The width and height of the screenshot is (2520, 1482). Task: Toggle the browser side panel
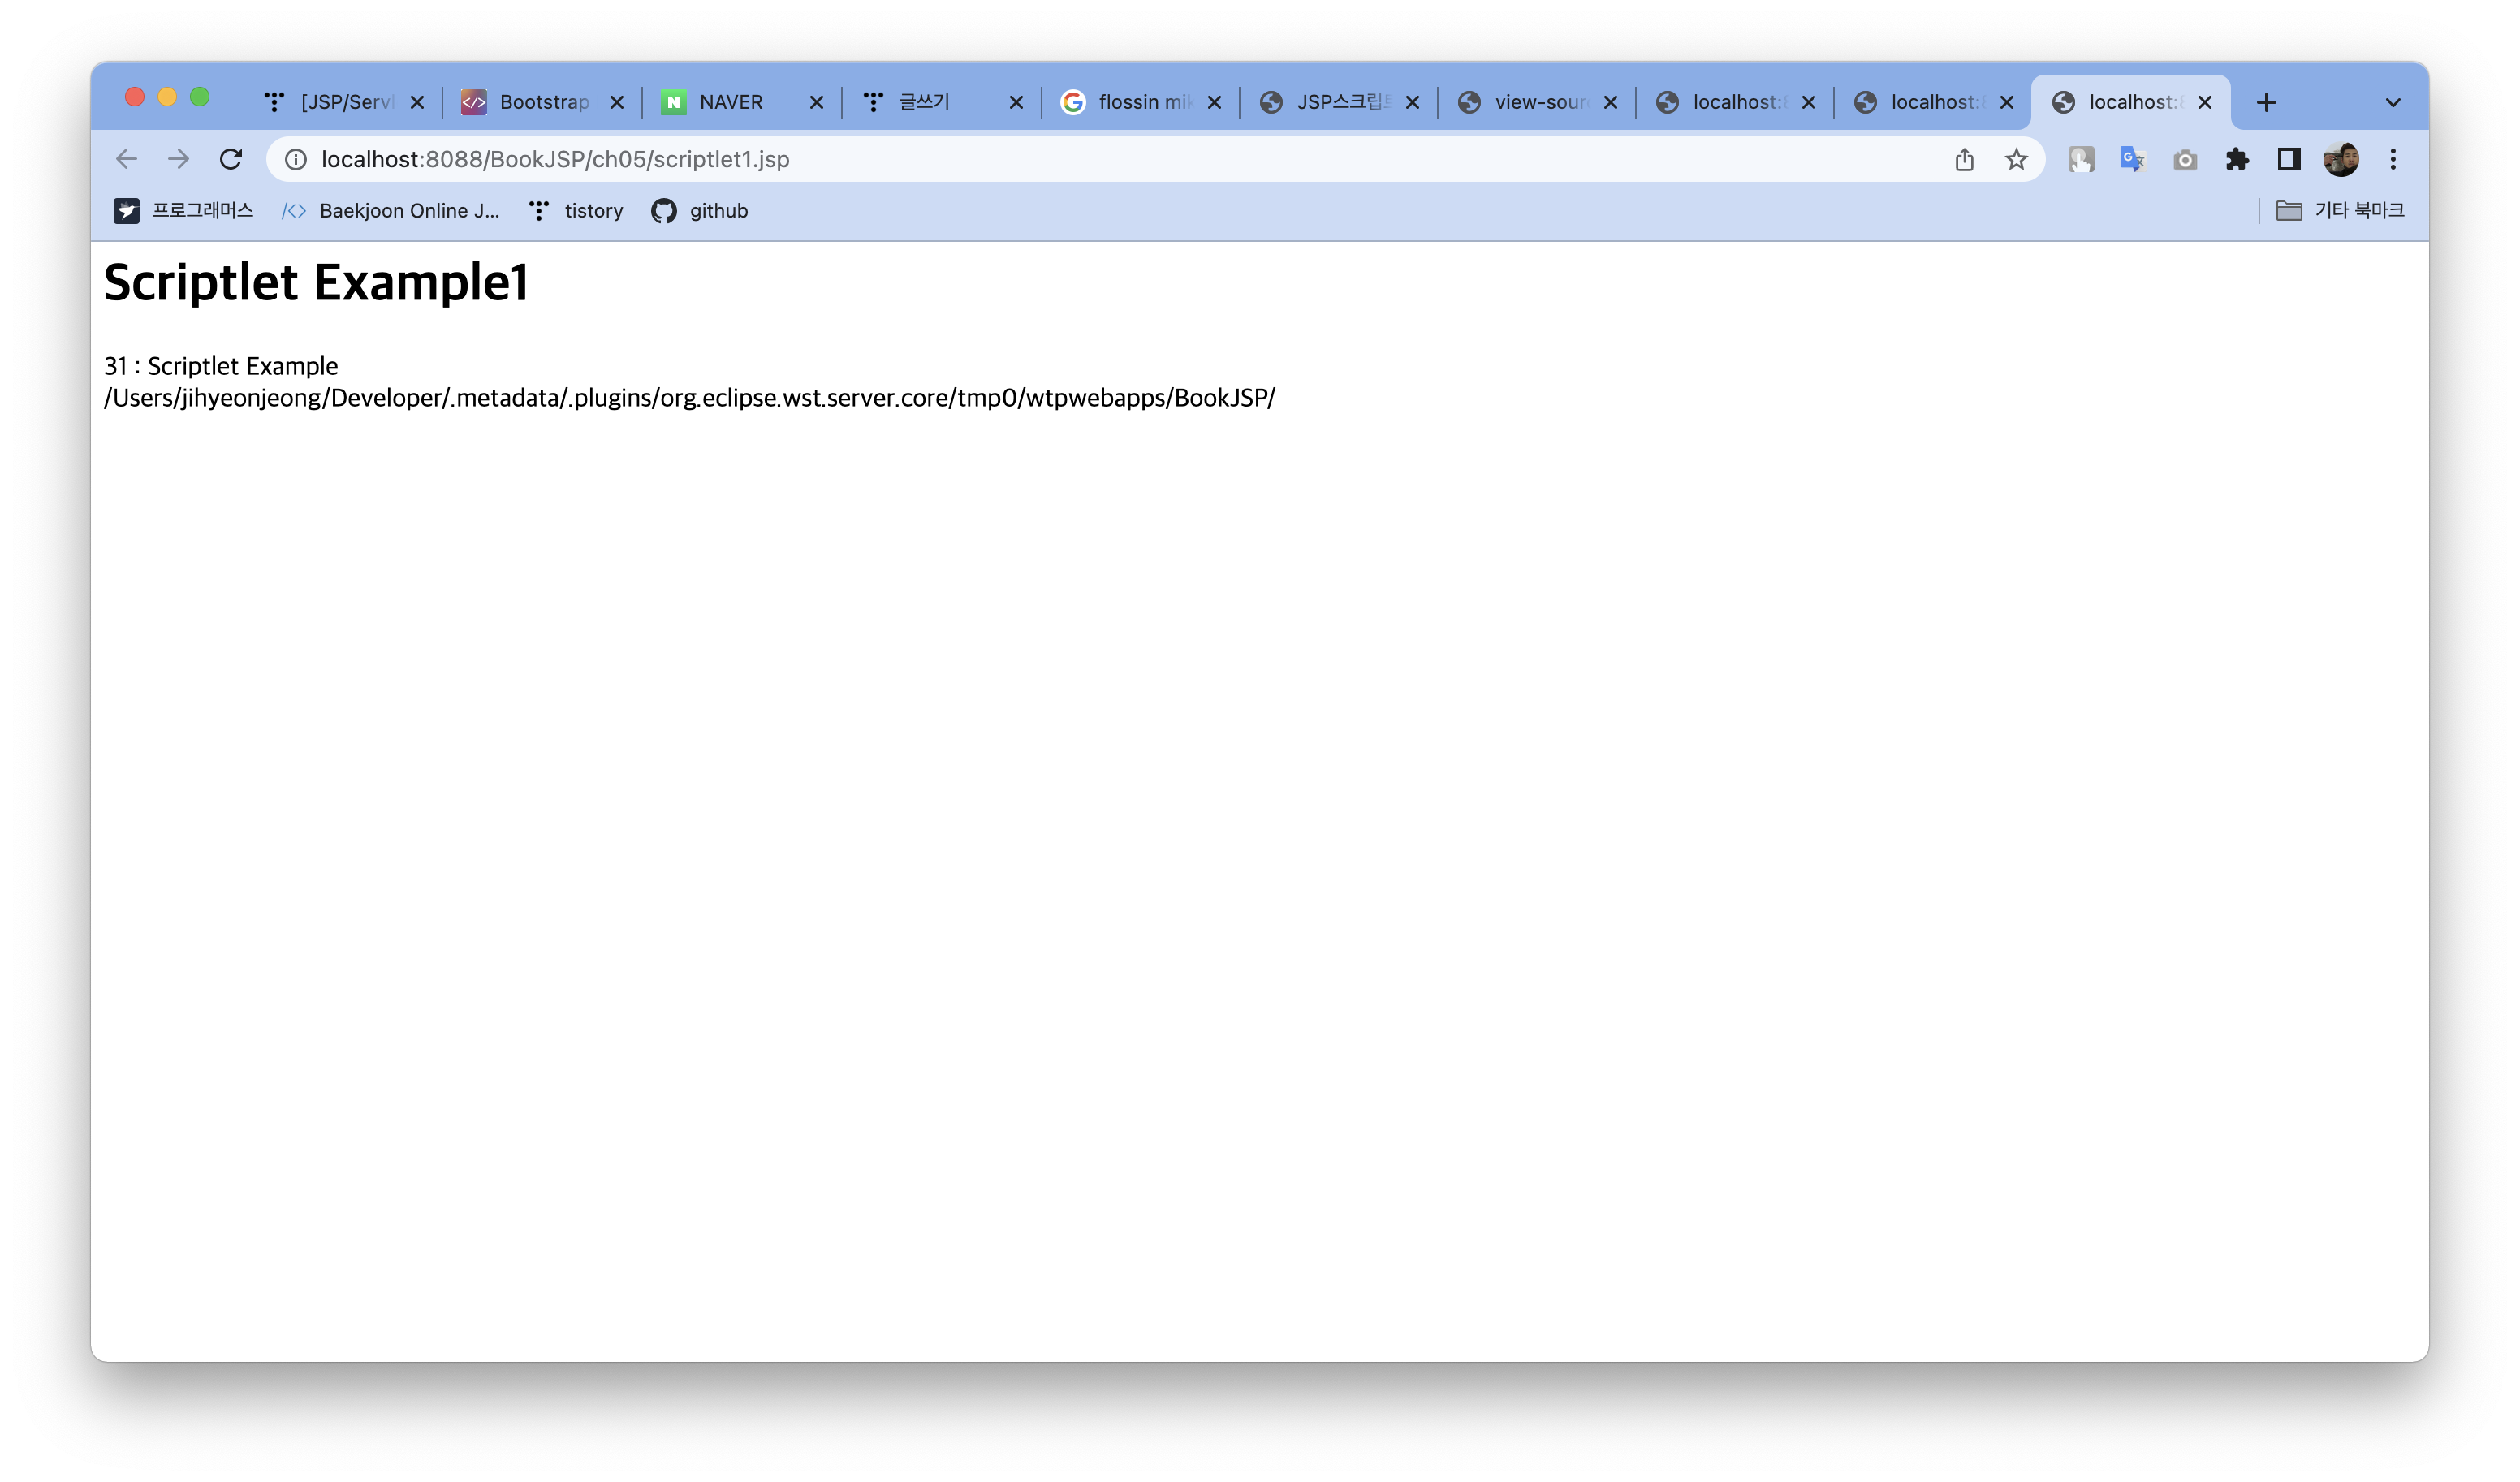click(x=2289, y=159)
